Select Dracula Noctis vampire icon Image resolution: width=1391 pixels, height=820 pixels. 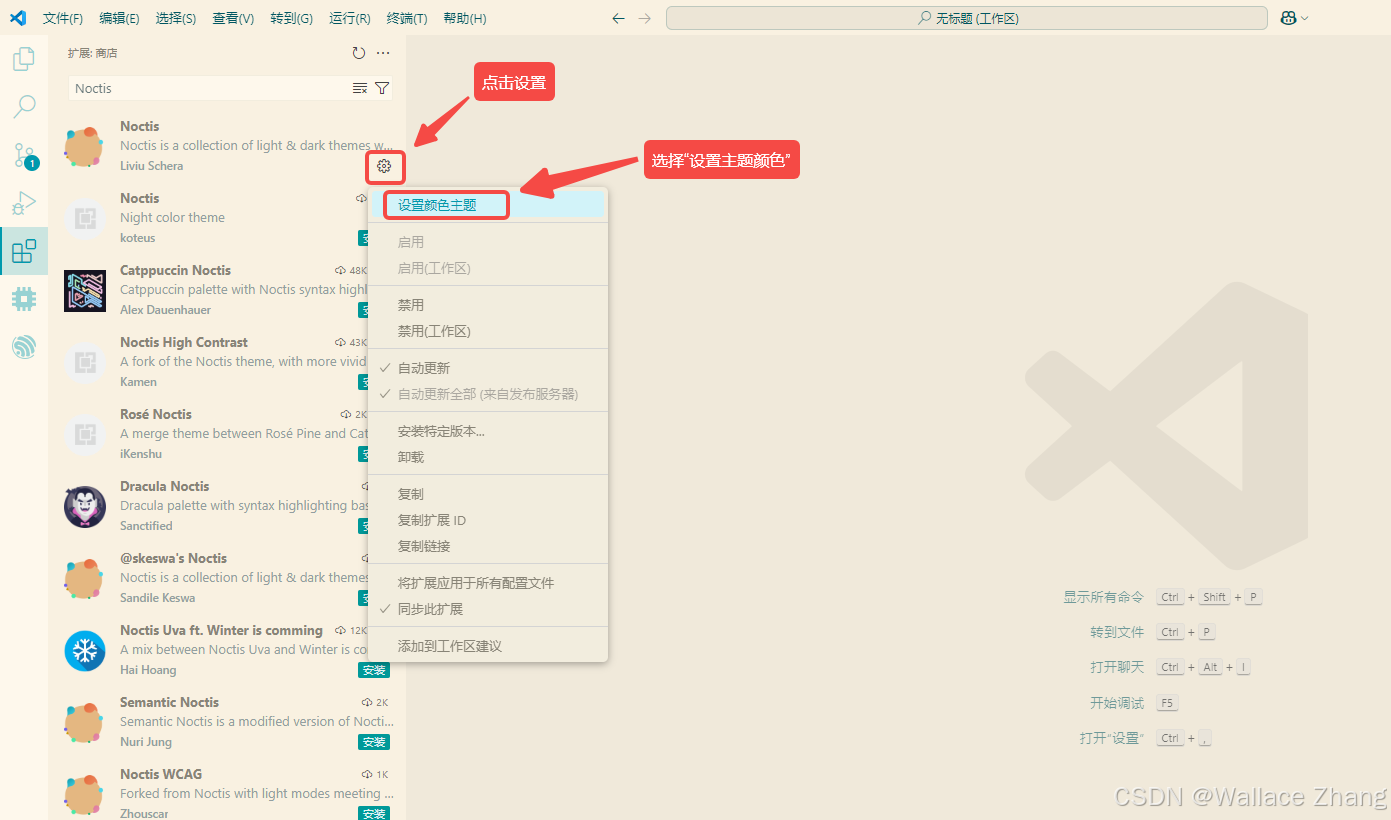85,506
